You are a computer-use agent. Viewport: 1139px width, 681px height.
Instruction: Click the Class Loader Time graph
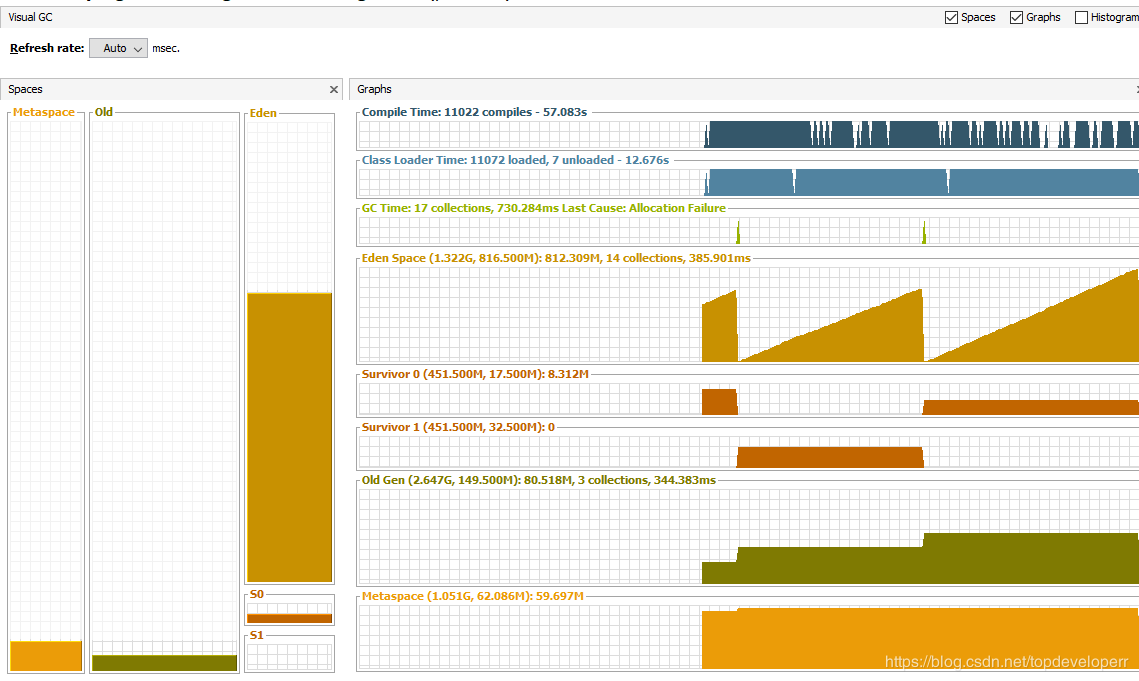747,182
